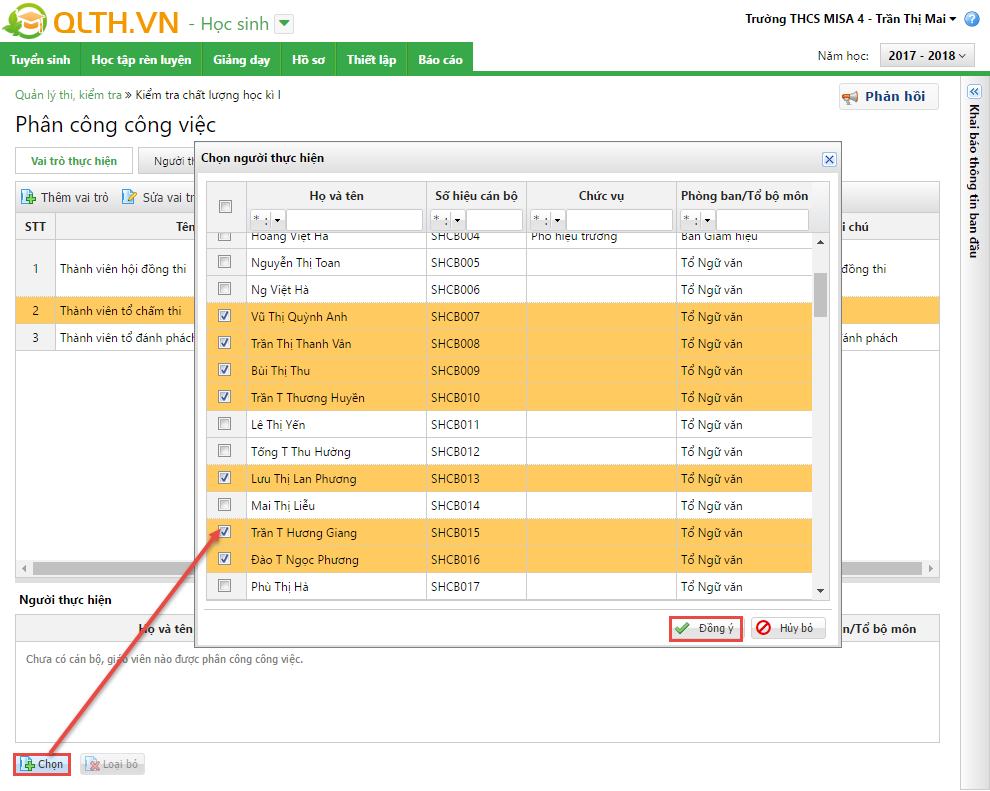Click the Chọn add button

click(42, 764)
